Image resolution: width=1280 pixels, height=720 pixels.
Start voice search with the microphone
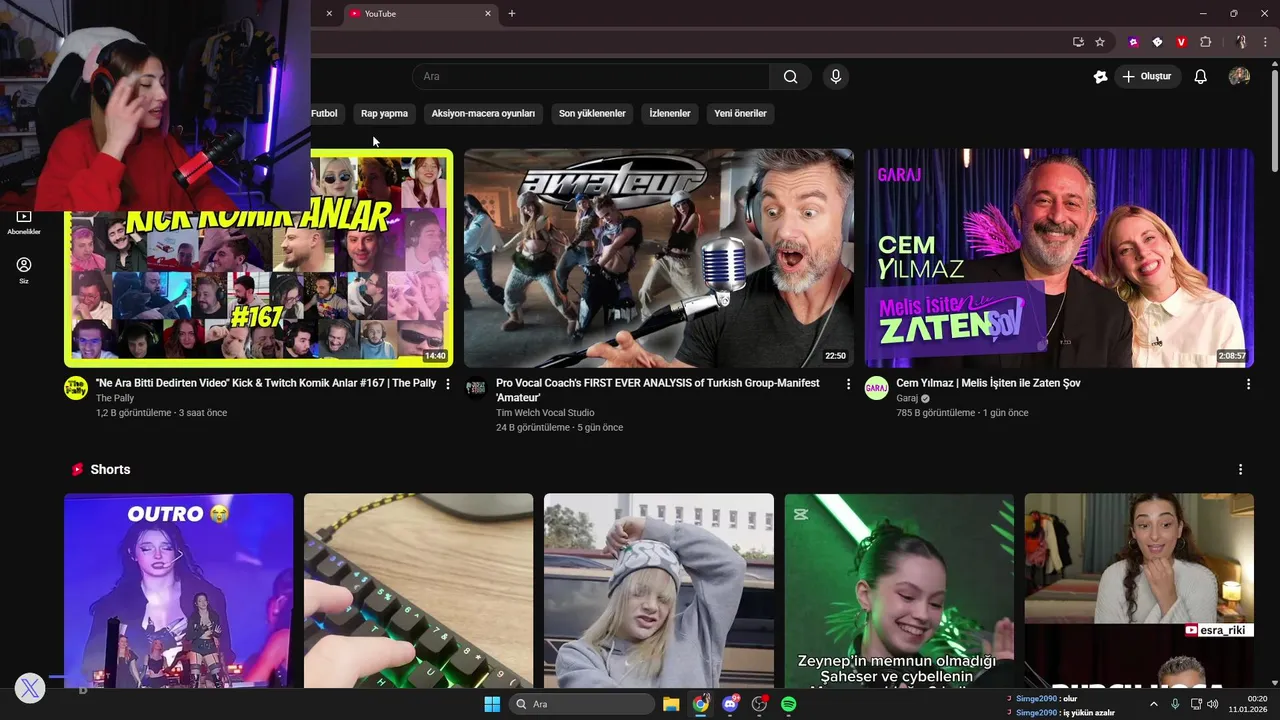836,77
